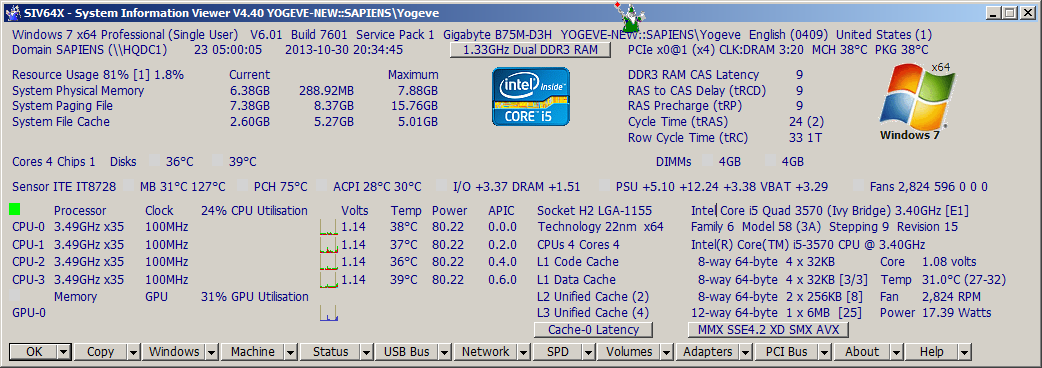The width and height of the screenshot is (1042, 368).
Task: Open the Network button
Action: (x=485, y=352)
